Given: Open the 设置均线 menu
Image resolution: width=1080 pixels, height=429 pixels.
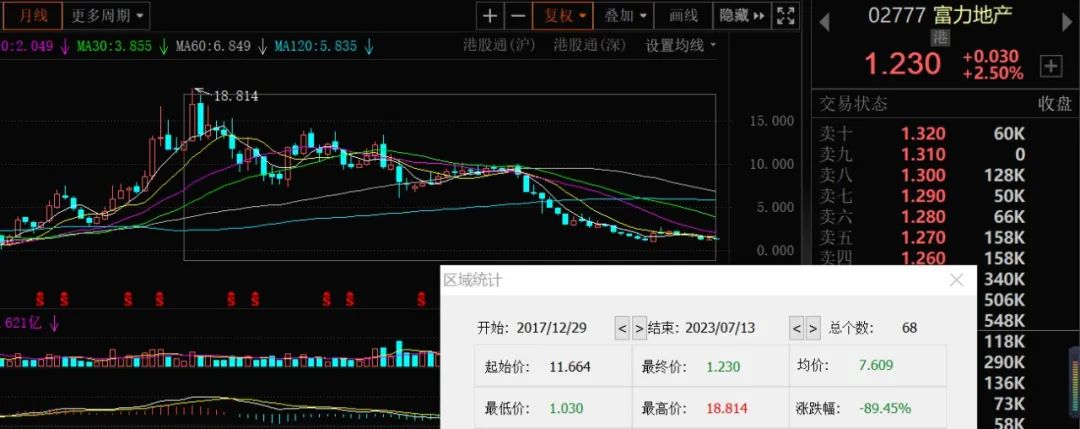Looking at the screenshot, I should (681, 46).
